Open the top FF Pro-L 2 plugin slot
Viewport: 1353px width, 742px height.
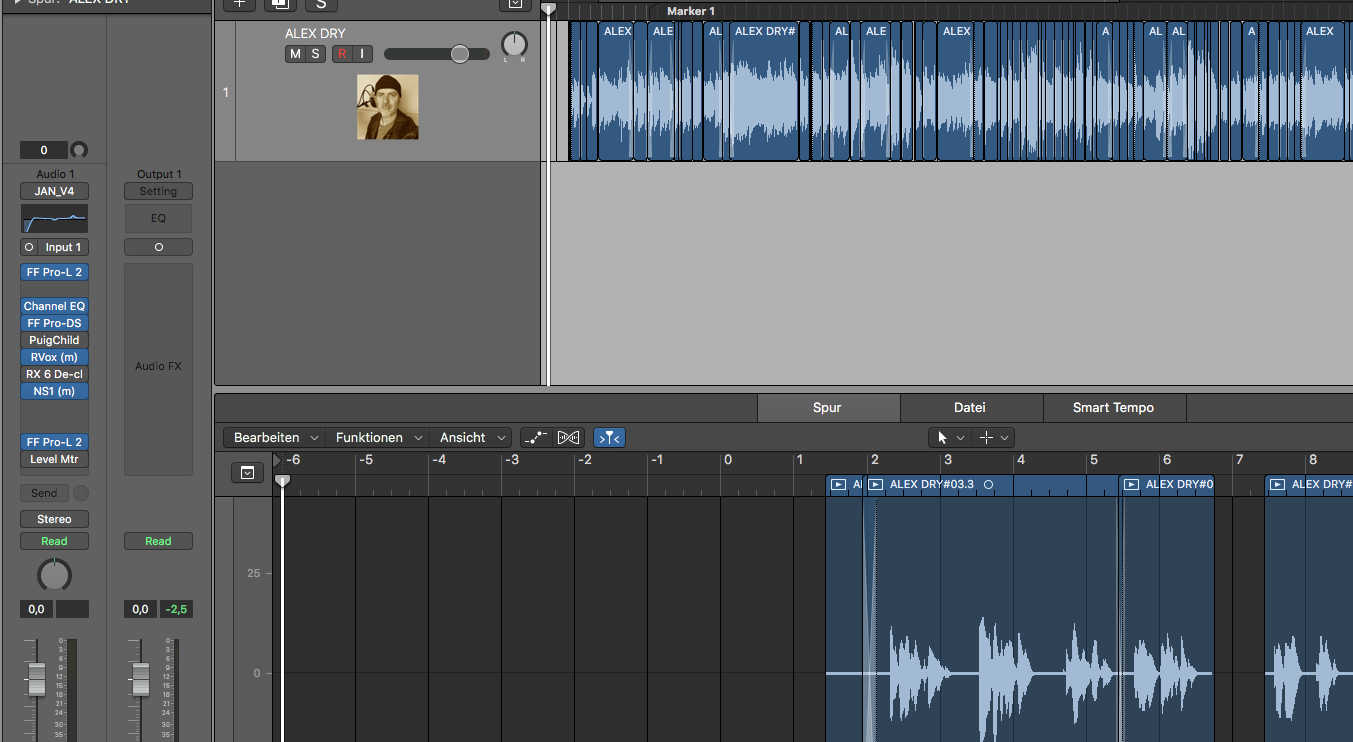pos(54,272)
